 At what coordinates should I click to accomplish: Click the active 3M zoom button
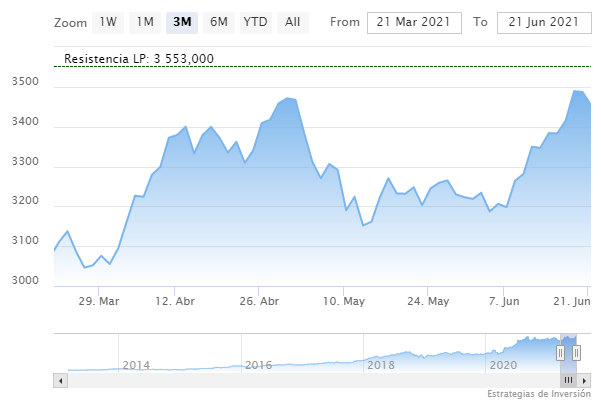(x=182, y=22)
